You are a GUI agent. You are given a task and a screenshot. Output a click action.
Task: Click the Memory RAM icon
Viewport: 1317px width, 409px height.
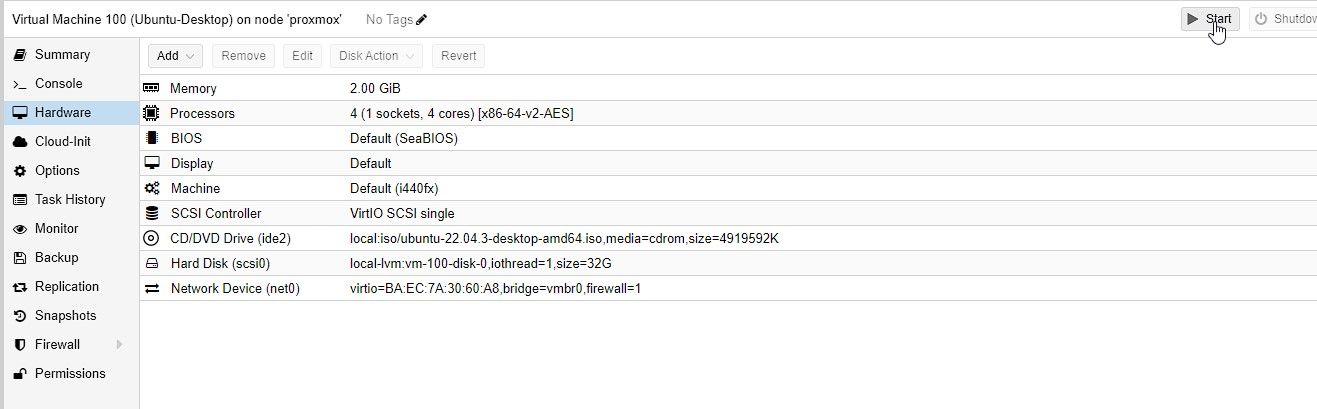(152, 88)
